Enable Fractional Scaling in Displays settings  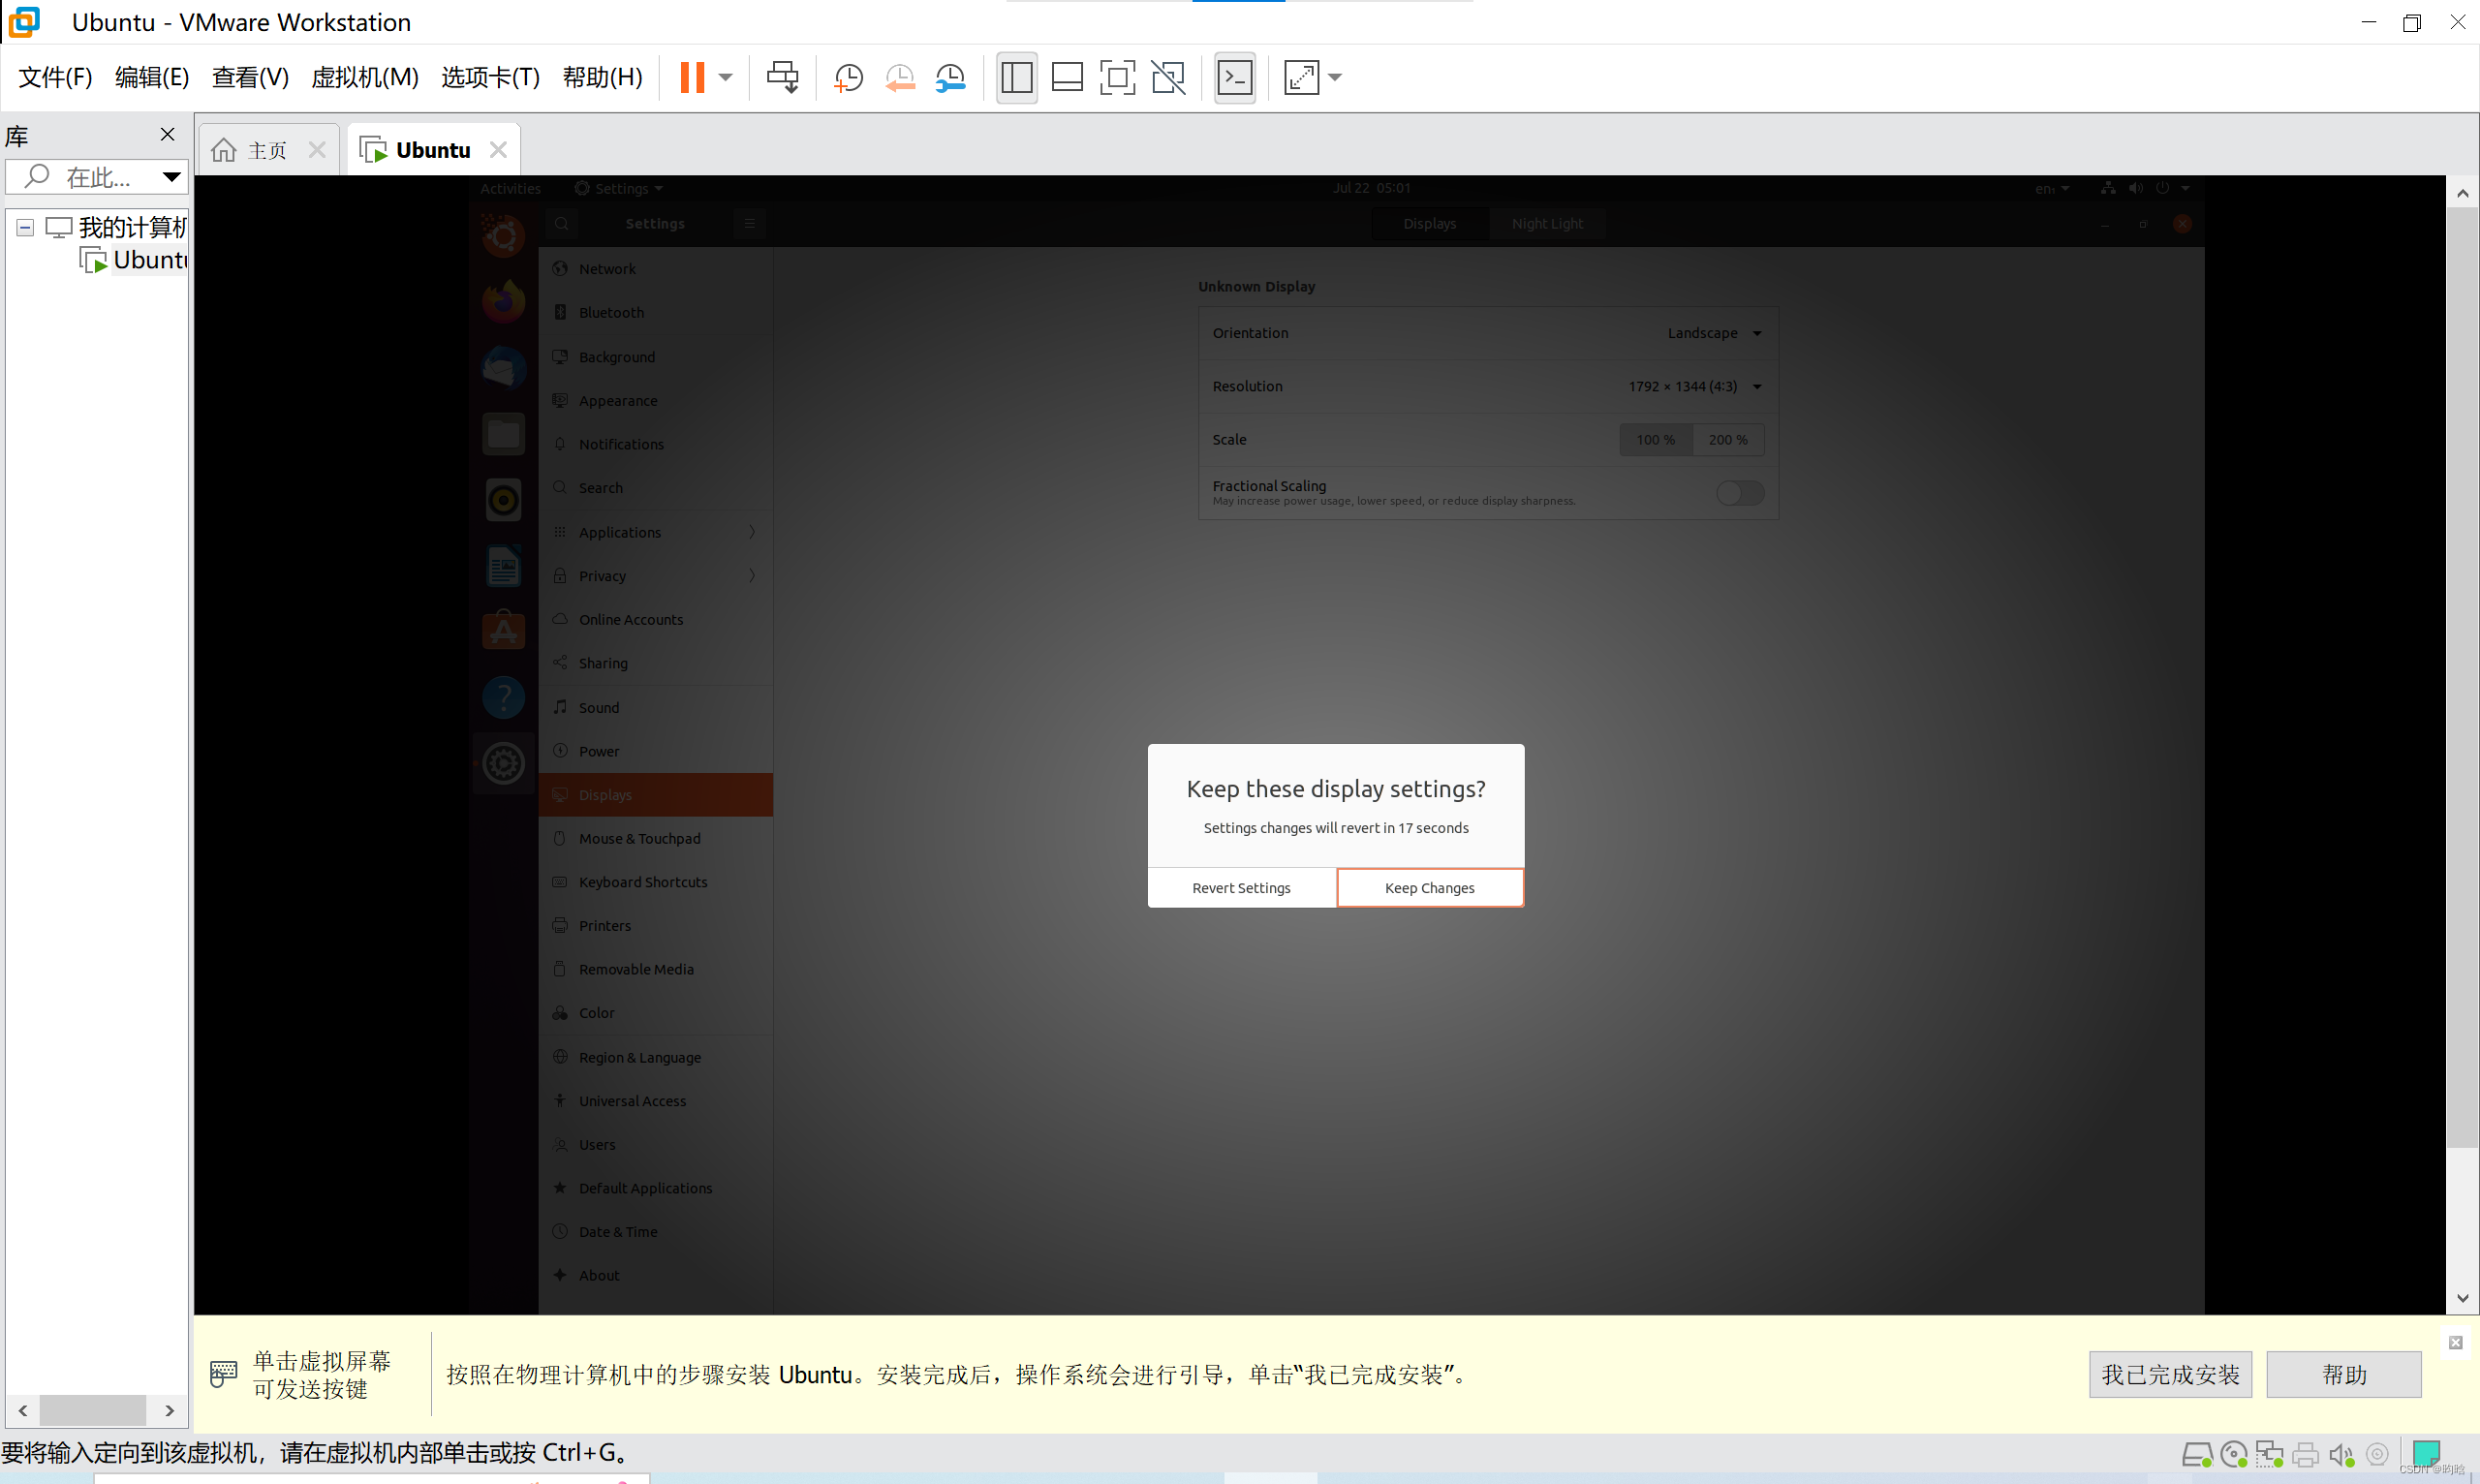1740,492
